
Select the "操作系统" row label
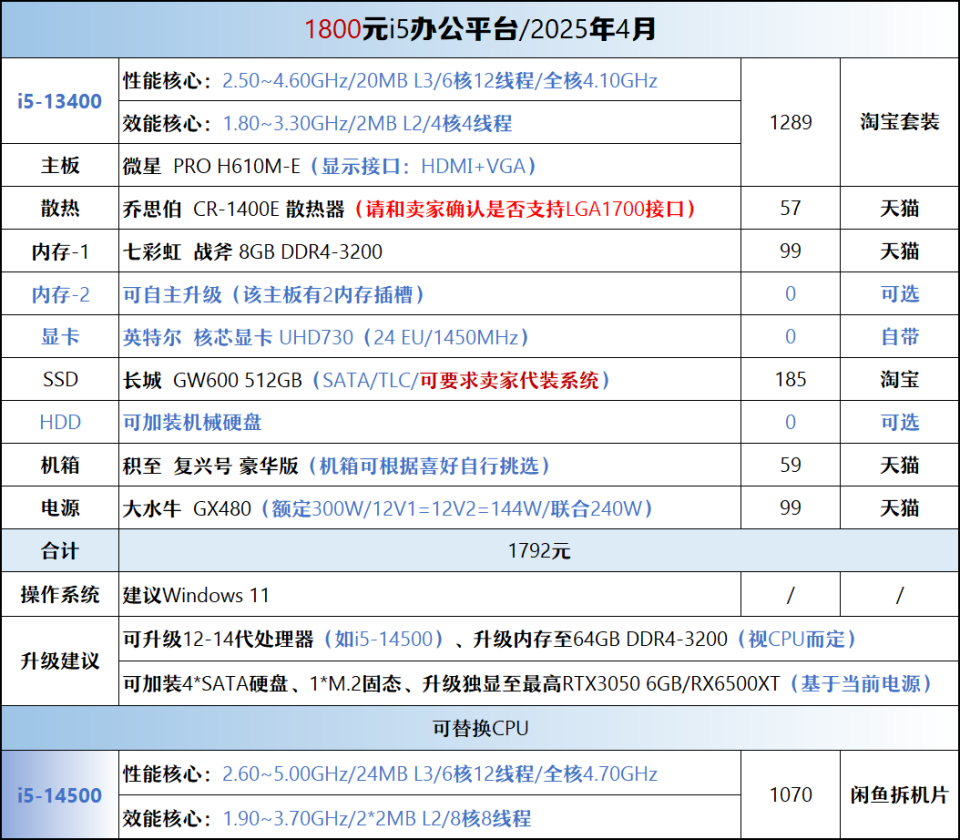click(59, 594)
